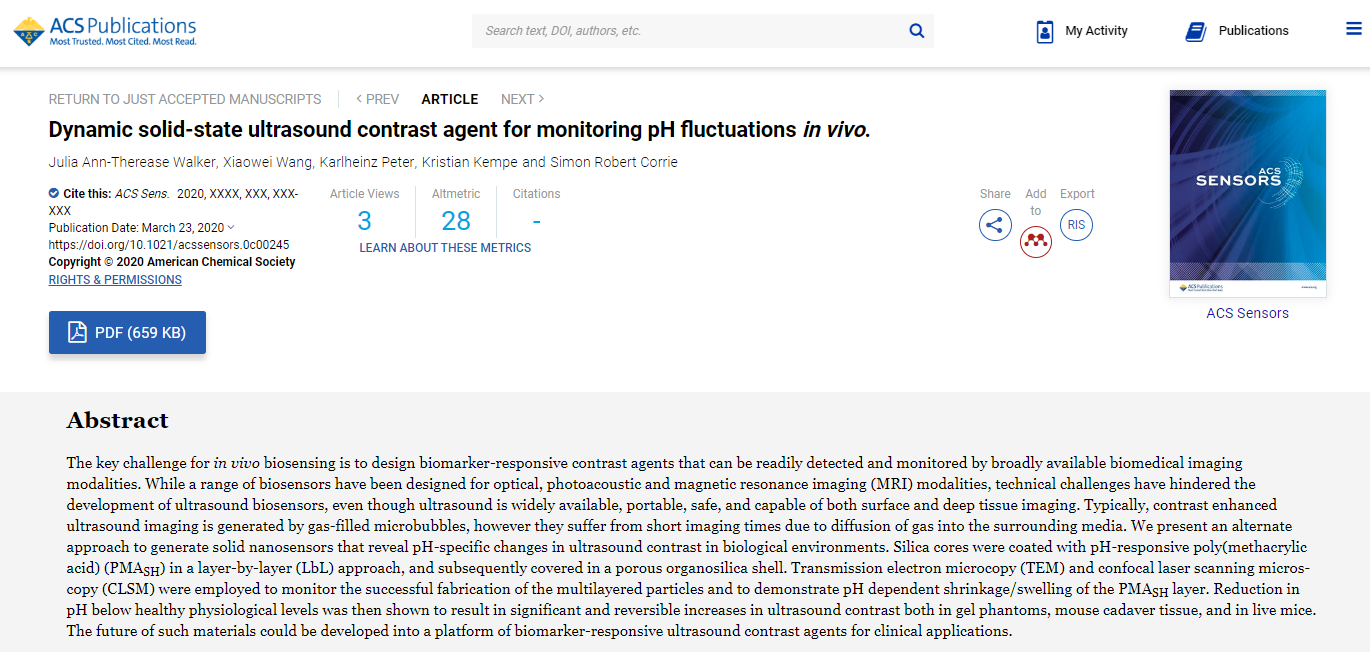Select author Simon Robert Corrie
This screenshot has height=652, width=1370.
click(x=614, y=162)
